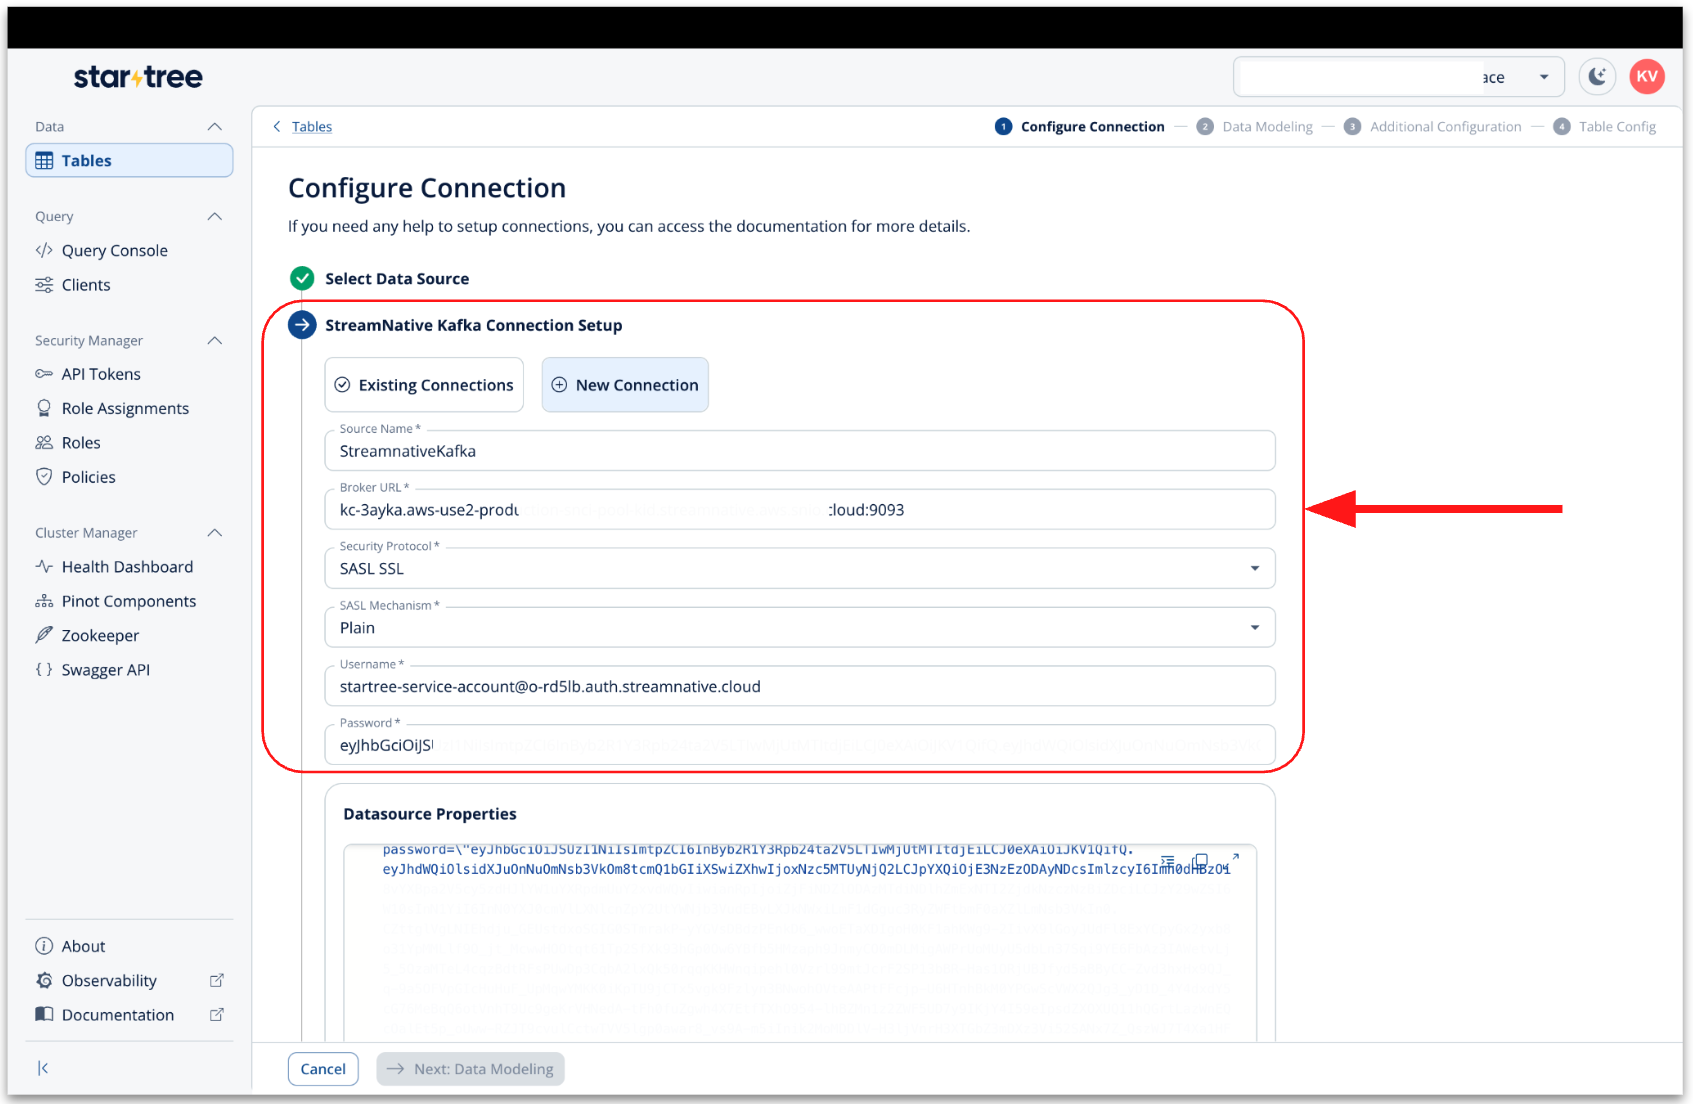This screenshot has height=1104, width=1693.
Task: Collapse the sidebar using the bottom-left icon
Action: [43, 1068]
